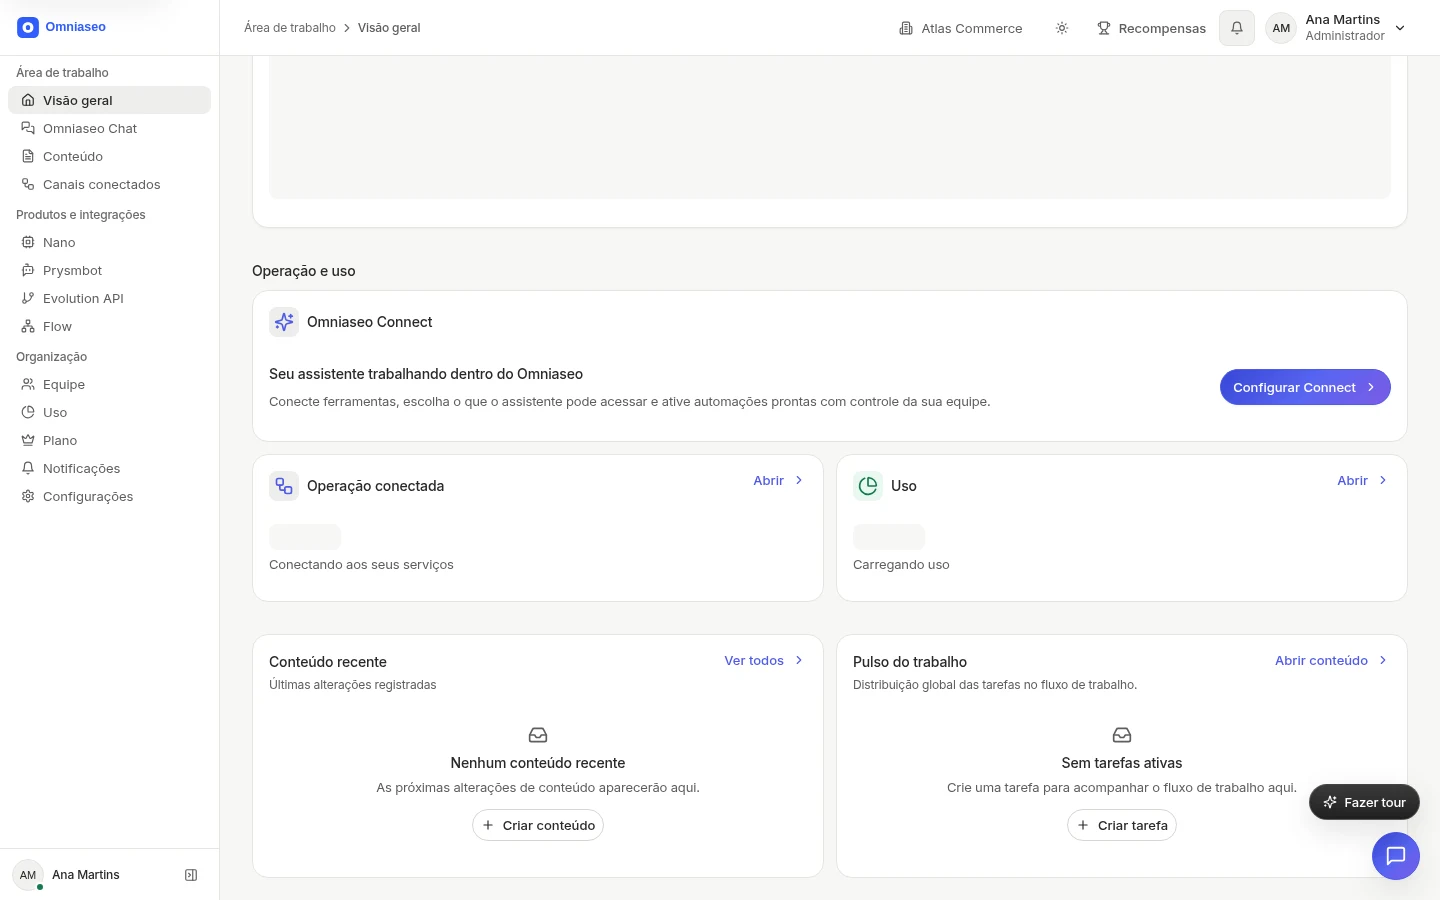Click Criar conteúdo button

(538, 825)
